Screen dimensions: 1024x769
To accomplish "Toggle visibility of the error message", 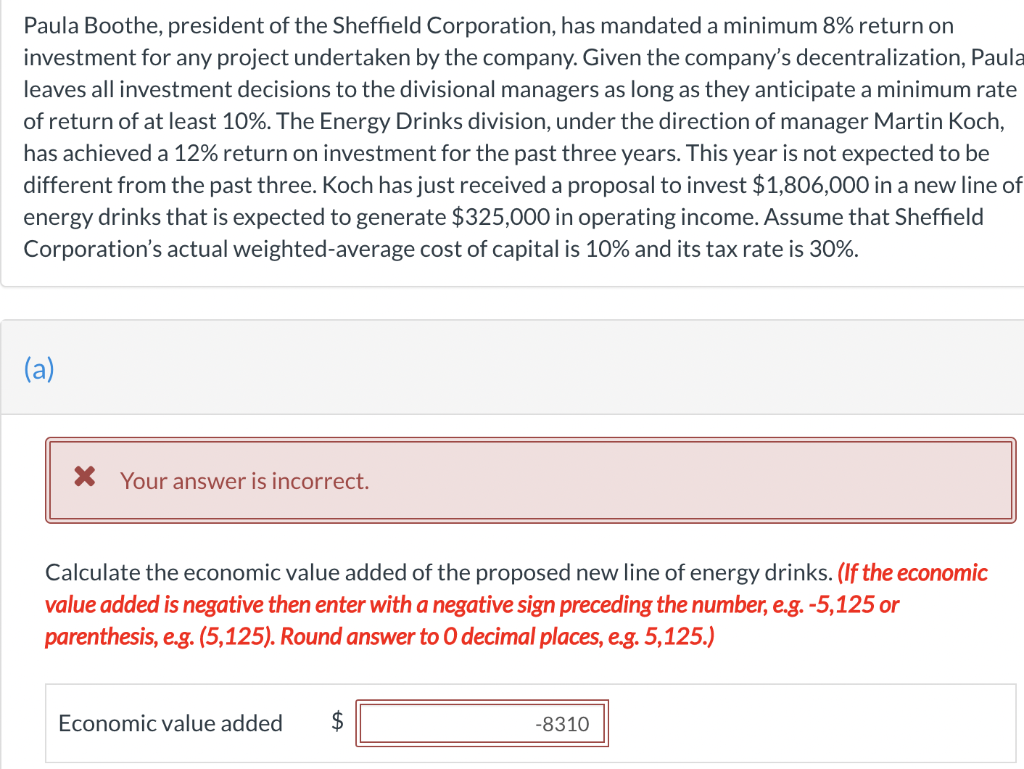I will [x=530, y=480].
